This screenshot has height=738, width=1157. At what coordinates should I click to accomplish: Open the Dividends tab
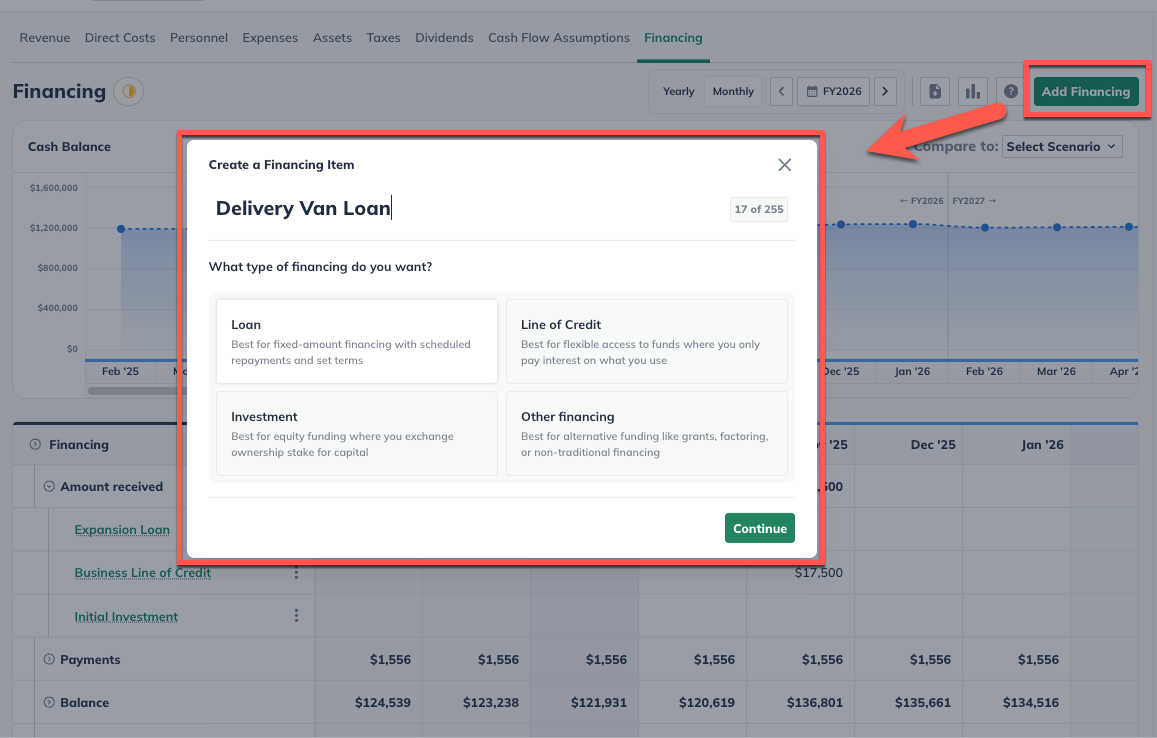pos(444,37)
